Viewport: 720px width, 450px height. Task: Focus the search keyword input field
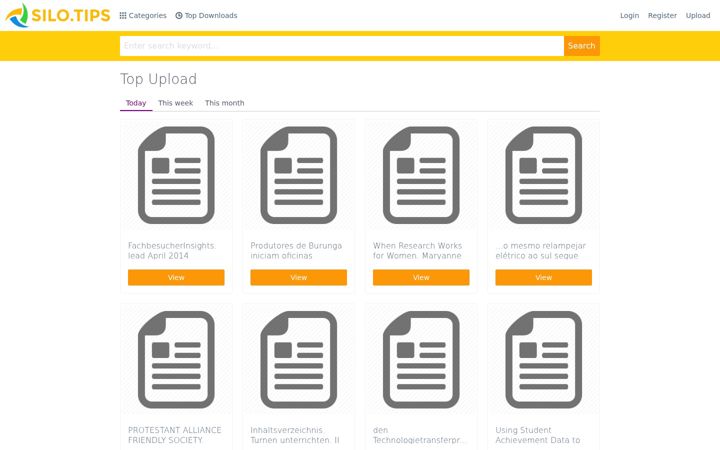coord(342,45)
